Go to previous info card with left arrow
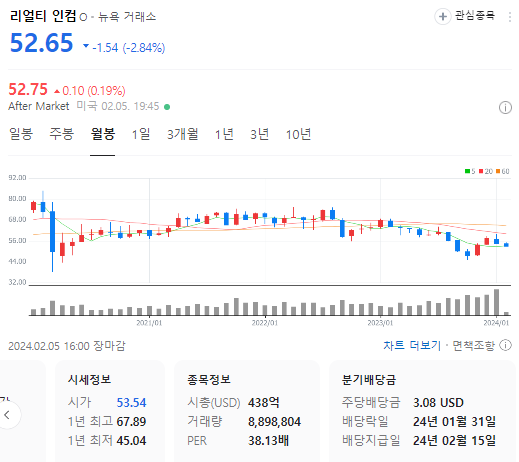519x462 pixels. tap(7, 415)
